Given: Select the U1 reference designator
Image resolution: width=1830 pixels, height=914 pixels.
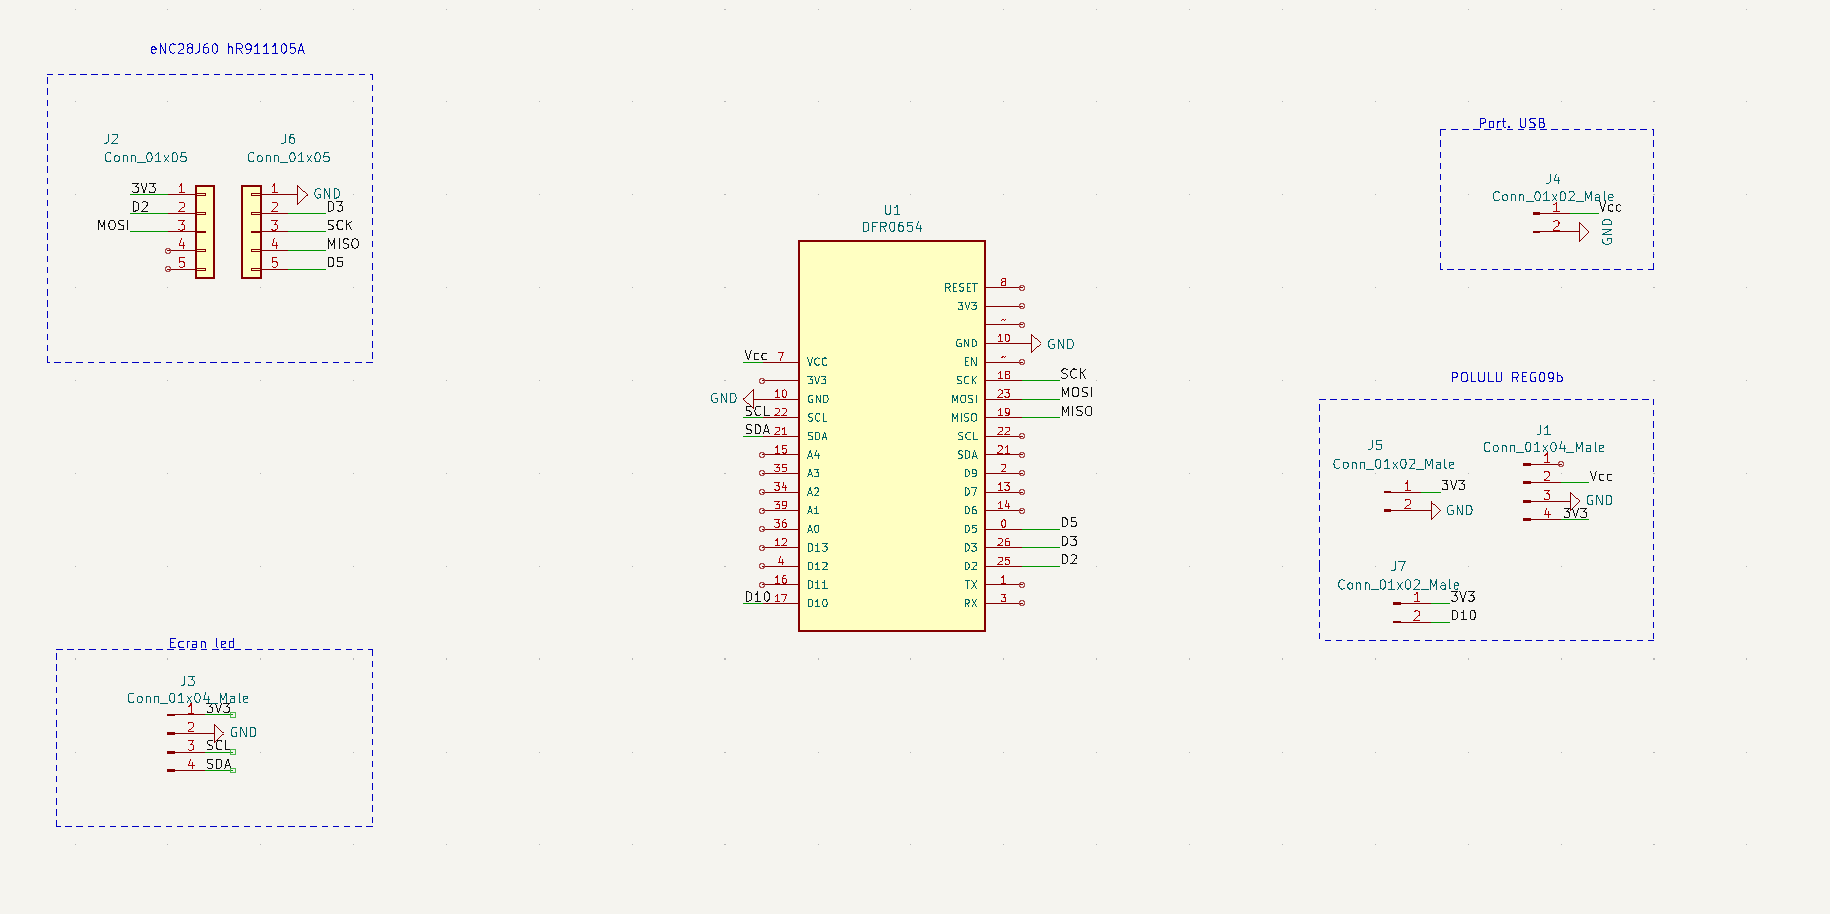Looking at the screenshot, I should (892, 210).
